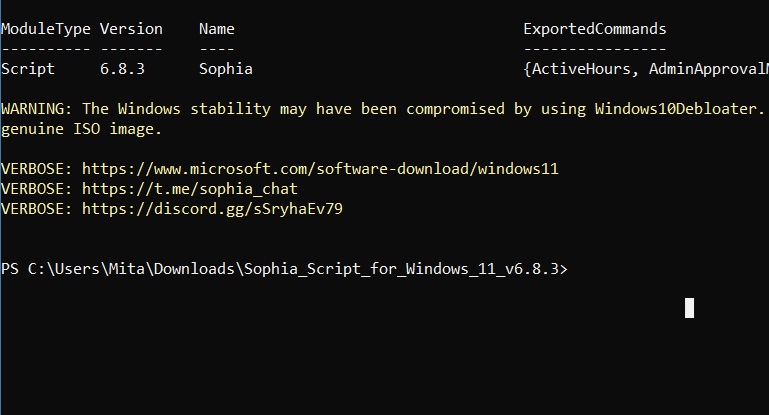The width and height of the screenshot is (769, 415).
Task: Click the ExportedCommands column header
Action: point(594,29)
